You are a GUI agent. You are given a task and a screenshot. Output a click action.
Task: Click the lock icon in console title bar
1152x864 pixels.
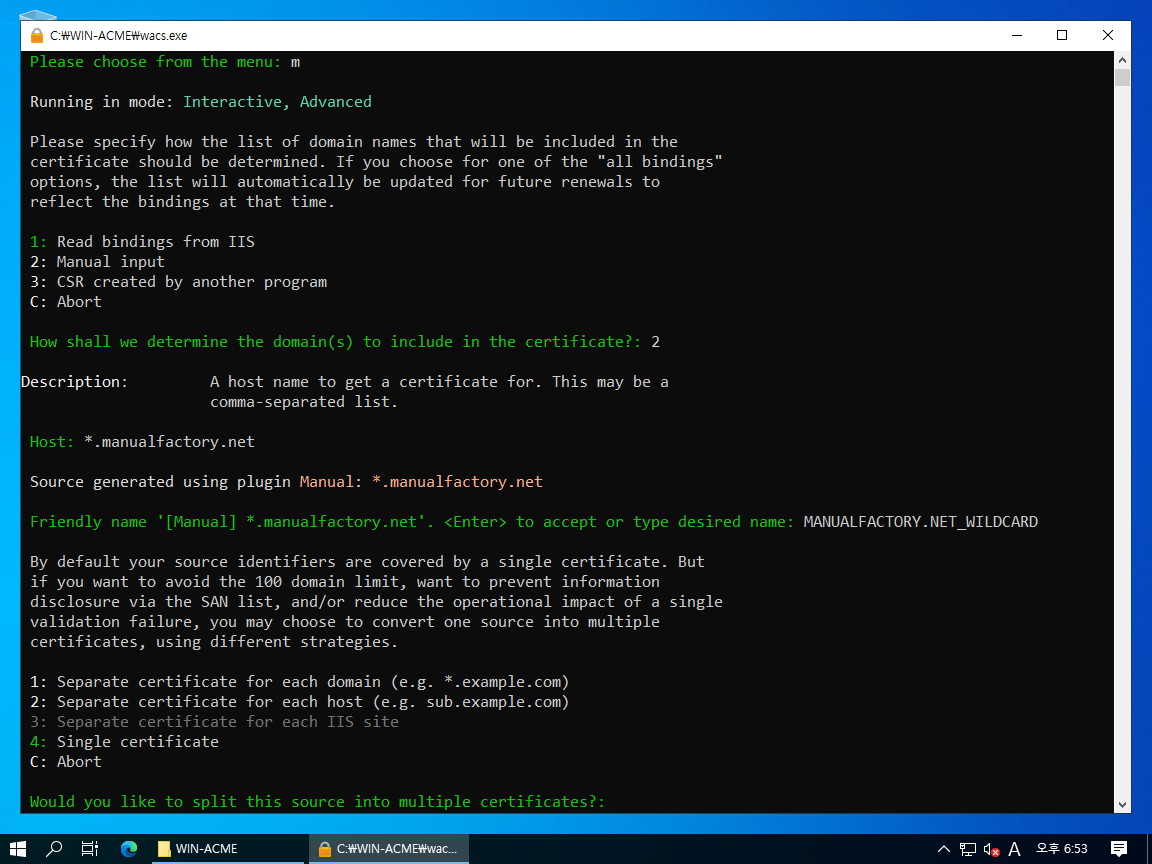tap(37, 35)
